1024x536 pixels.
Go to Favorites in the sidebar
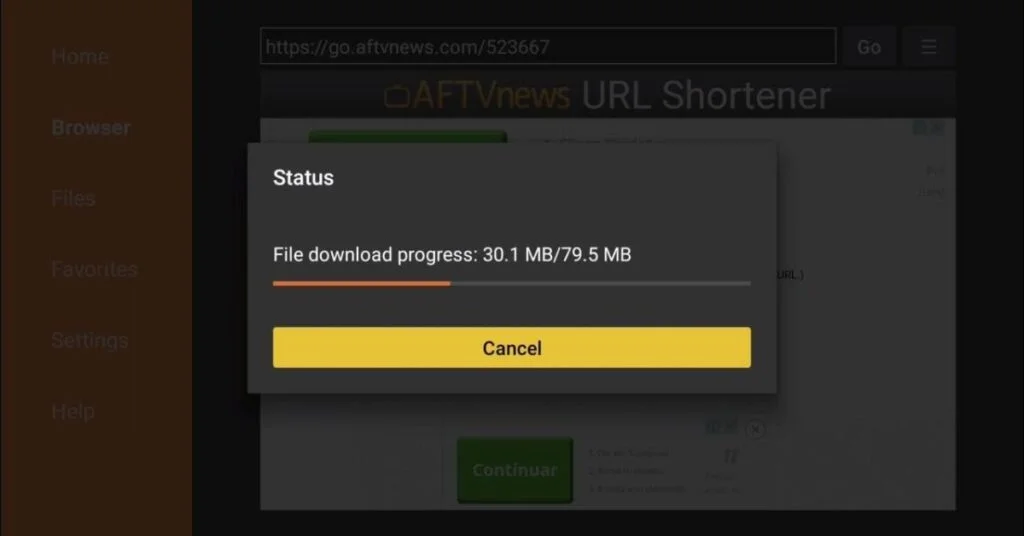tap(95, 269)
